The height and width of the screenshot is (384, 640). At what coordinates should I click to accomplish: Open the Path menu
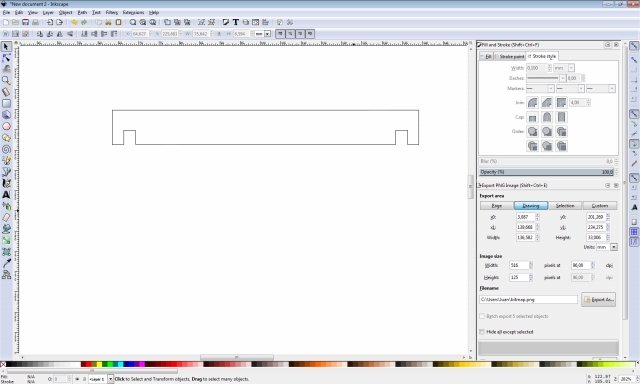pos(82,13)
